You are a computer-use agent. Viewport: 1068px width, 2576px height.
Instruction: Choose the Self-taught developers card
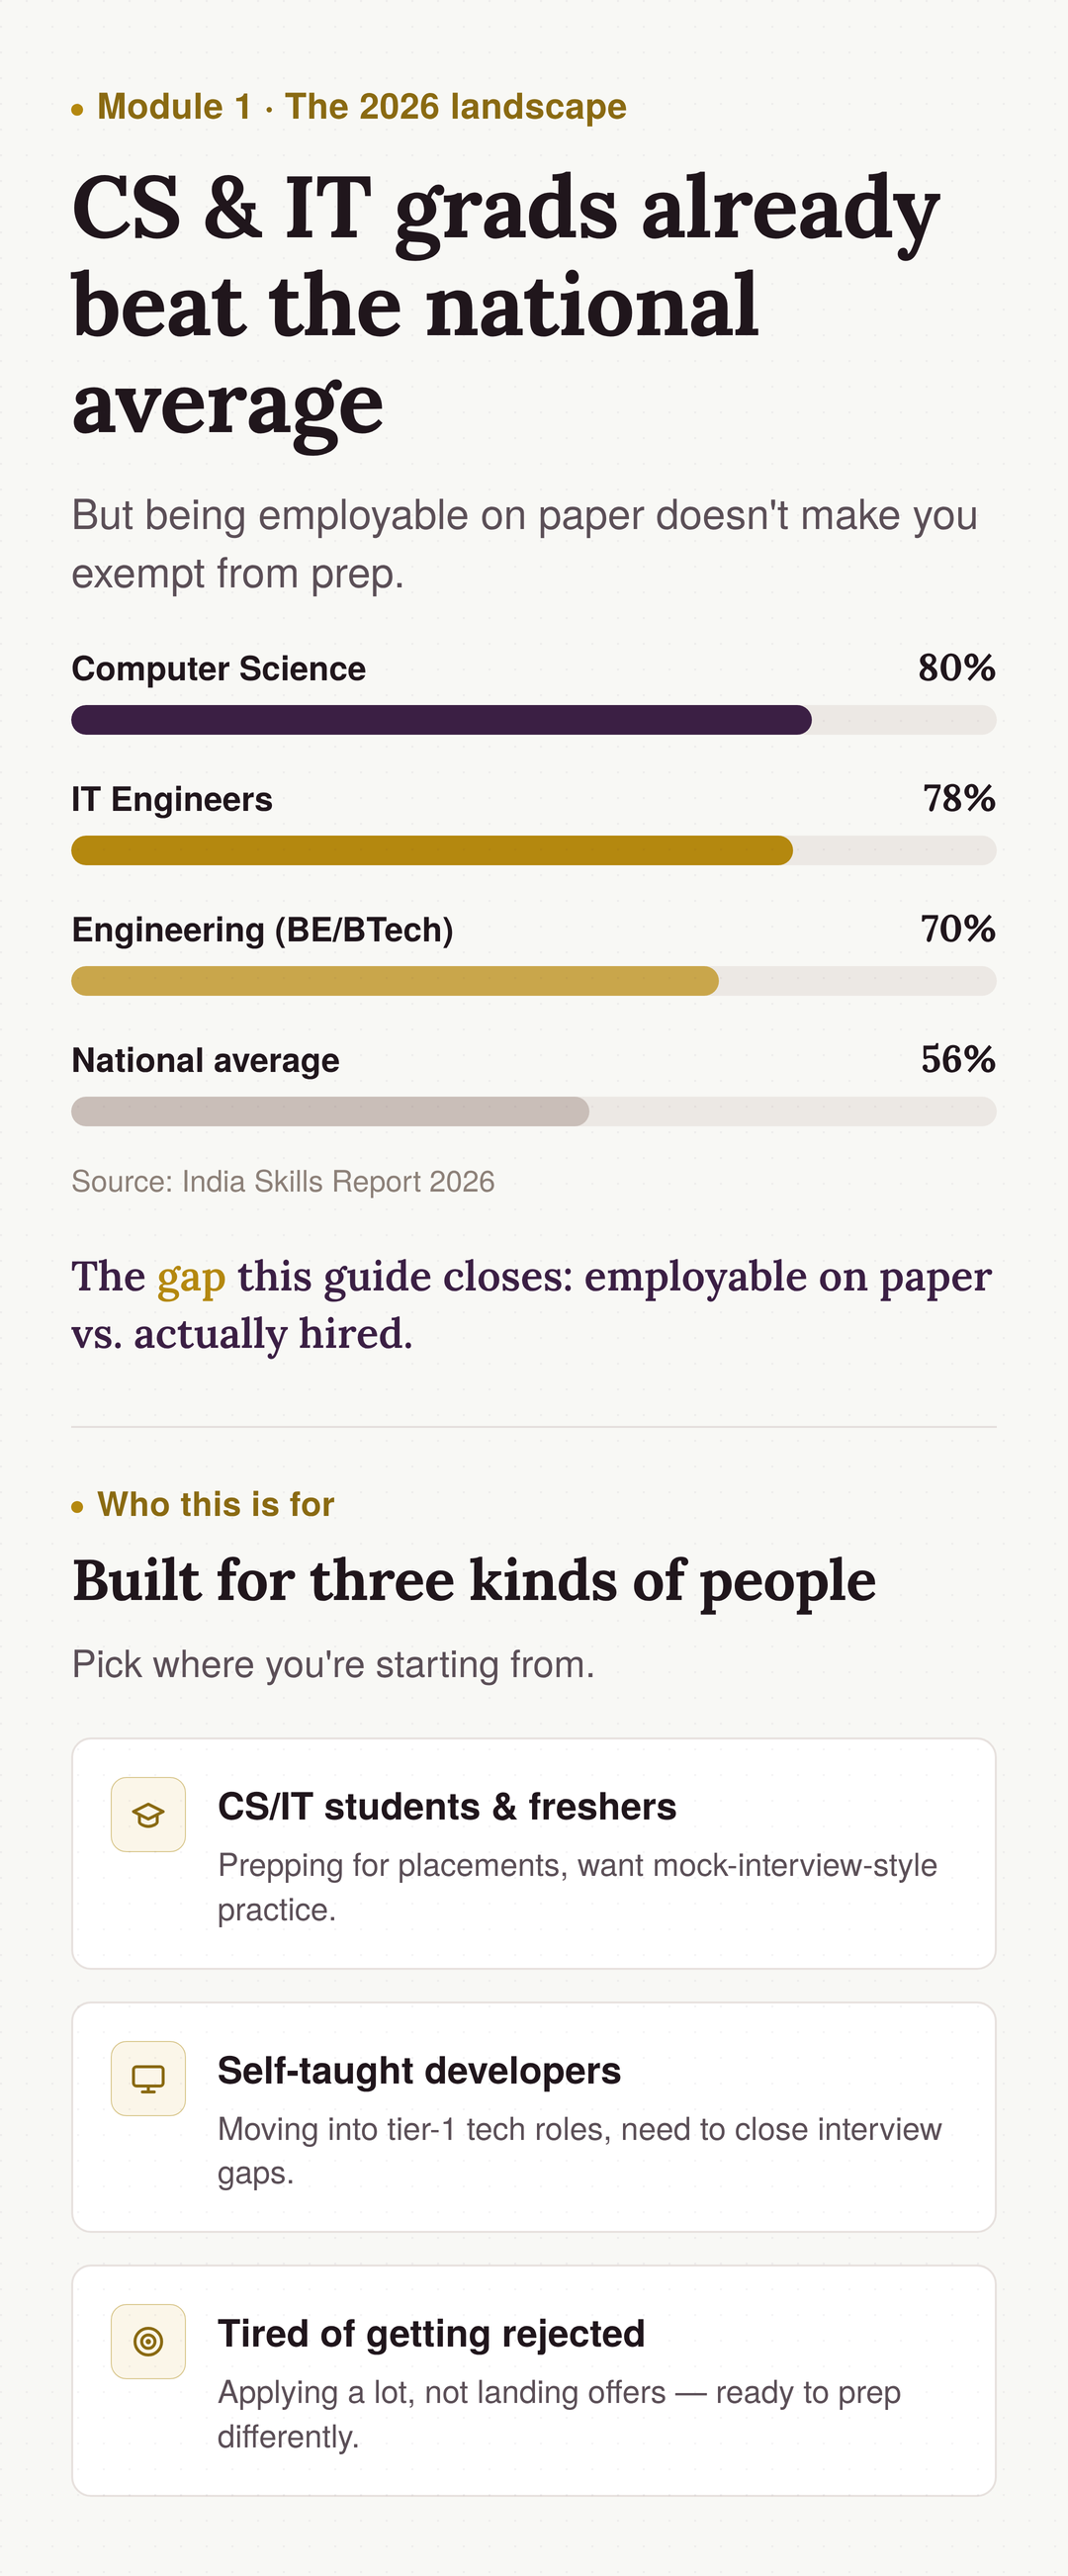click(x=534, y=2117)
